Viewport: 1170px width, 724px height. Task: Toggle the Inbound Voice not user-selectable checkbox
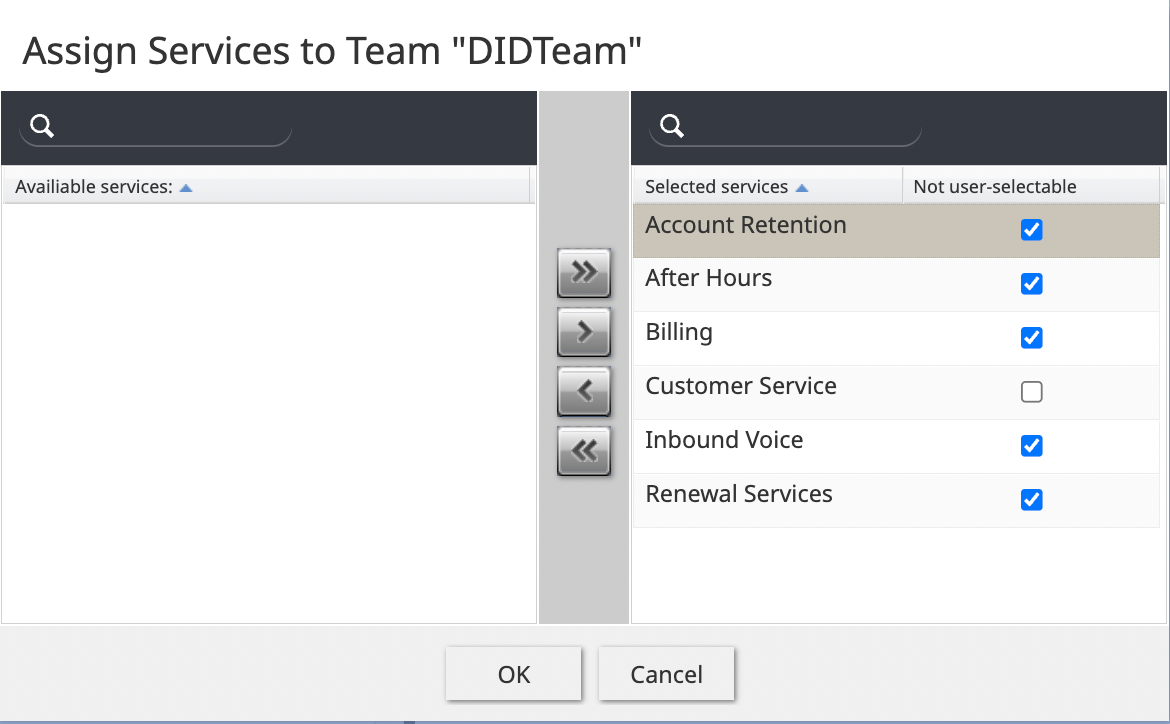[x=1031, y=446]
